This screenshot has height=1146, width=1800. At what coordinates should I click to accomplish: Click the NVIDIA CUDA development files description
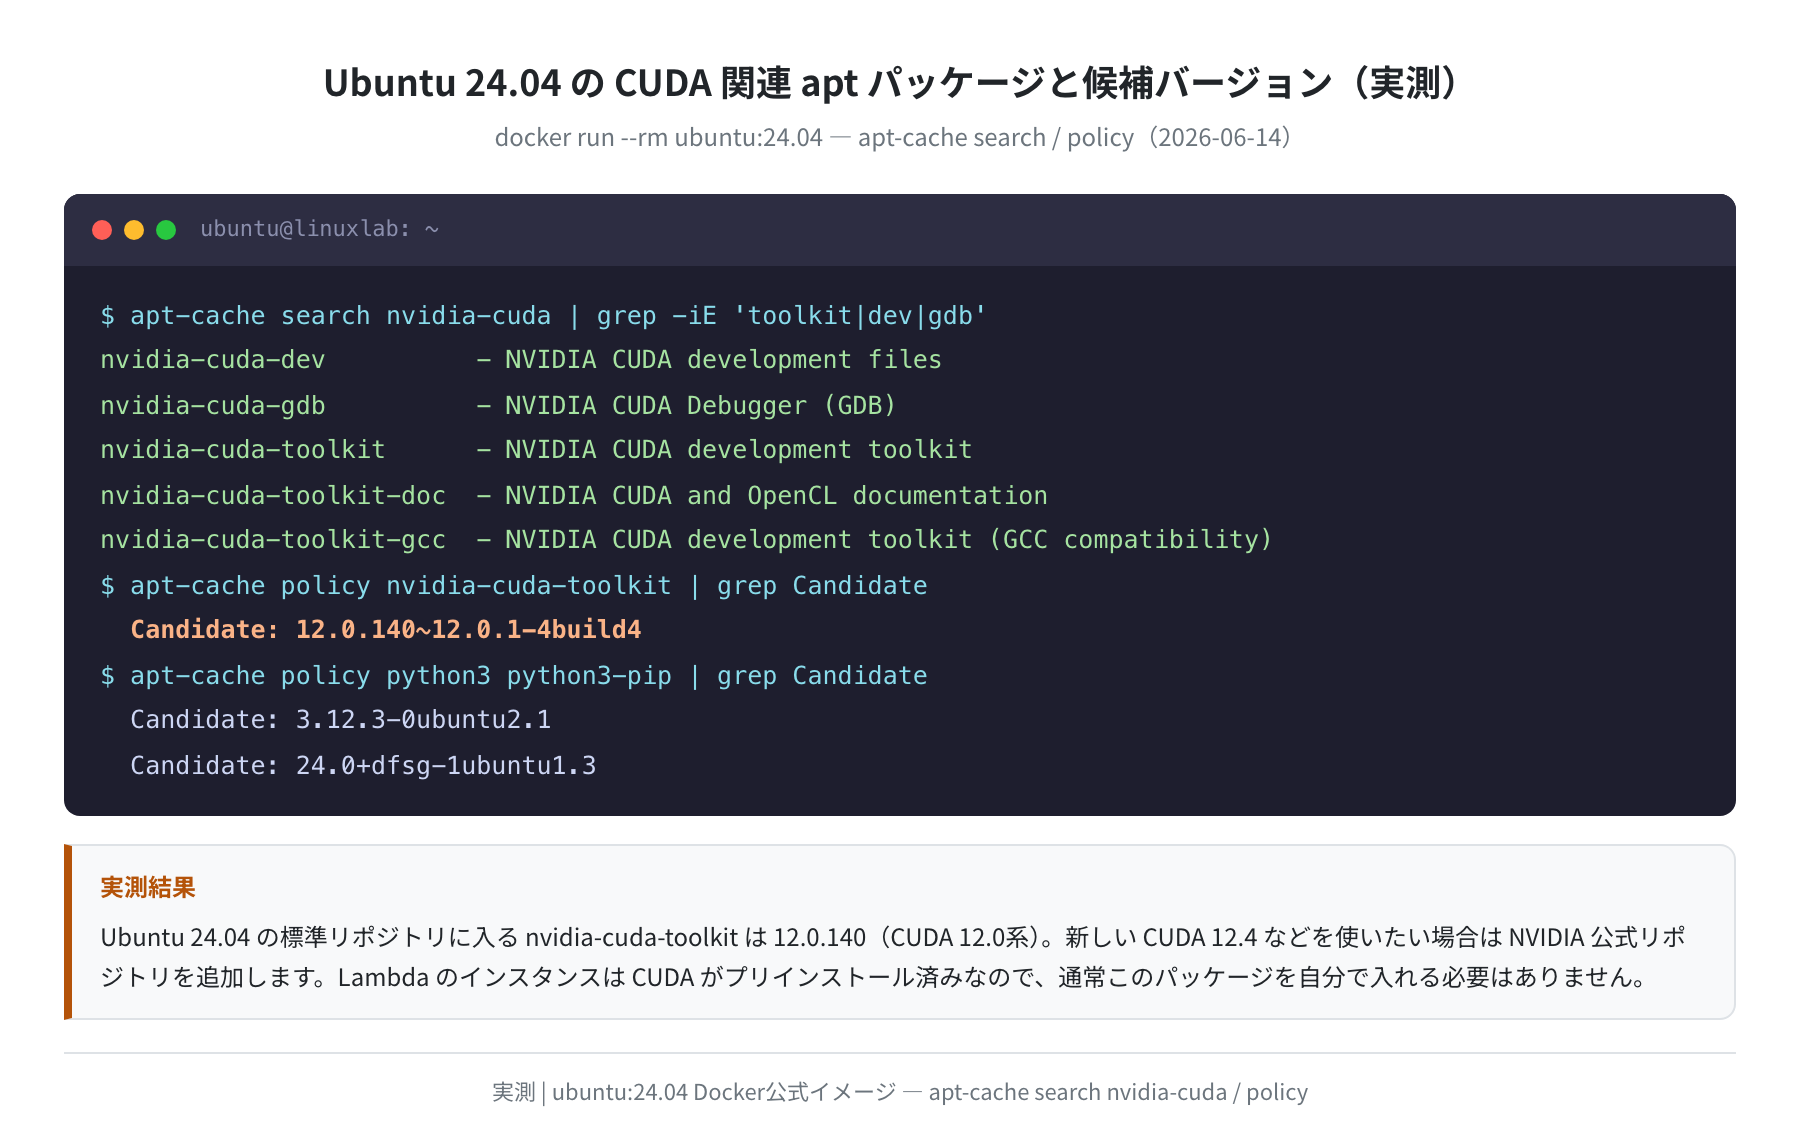point(723,360)
